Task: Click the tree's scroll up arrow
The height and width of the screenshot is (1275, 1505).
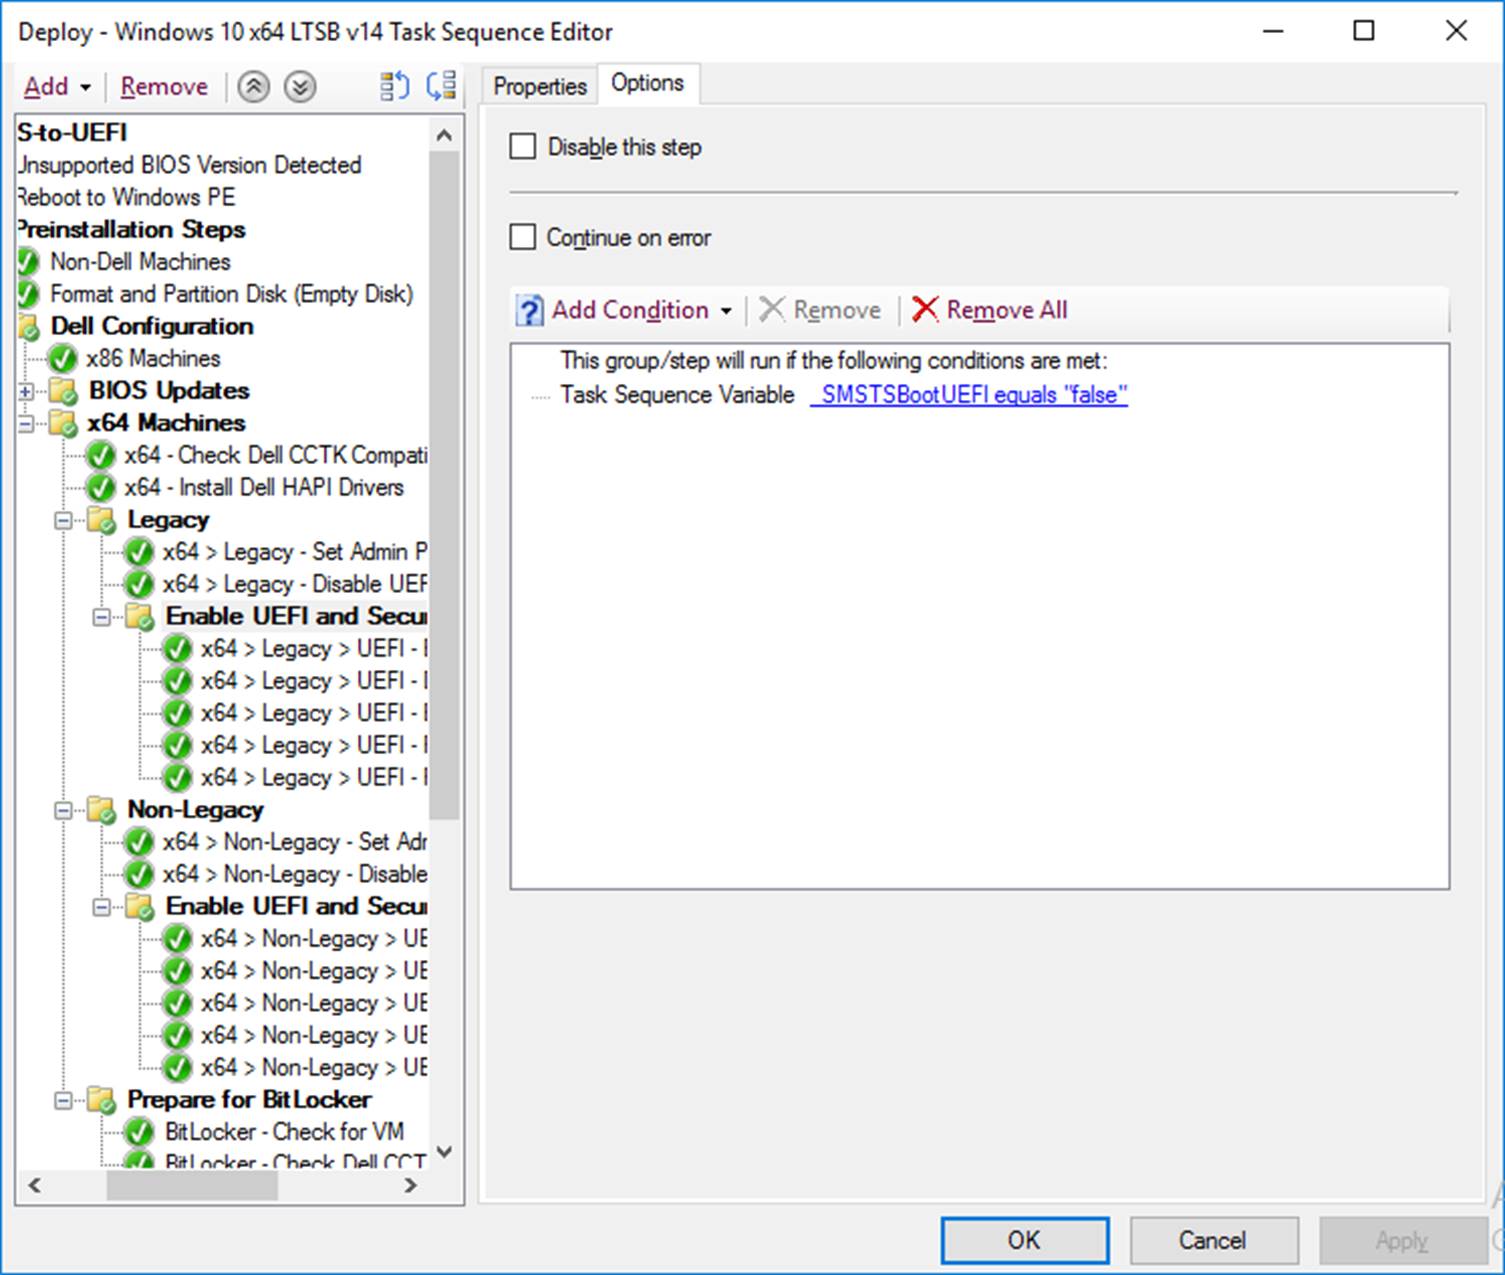Action: [445, 135]
